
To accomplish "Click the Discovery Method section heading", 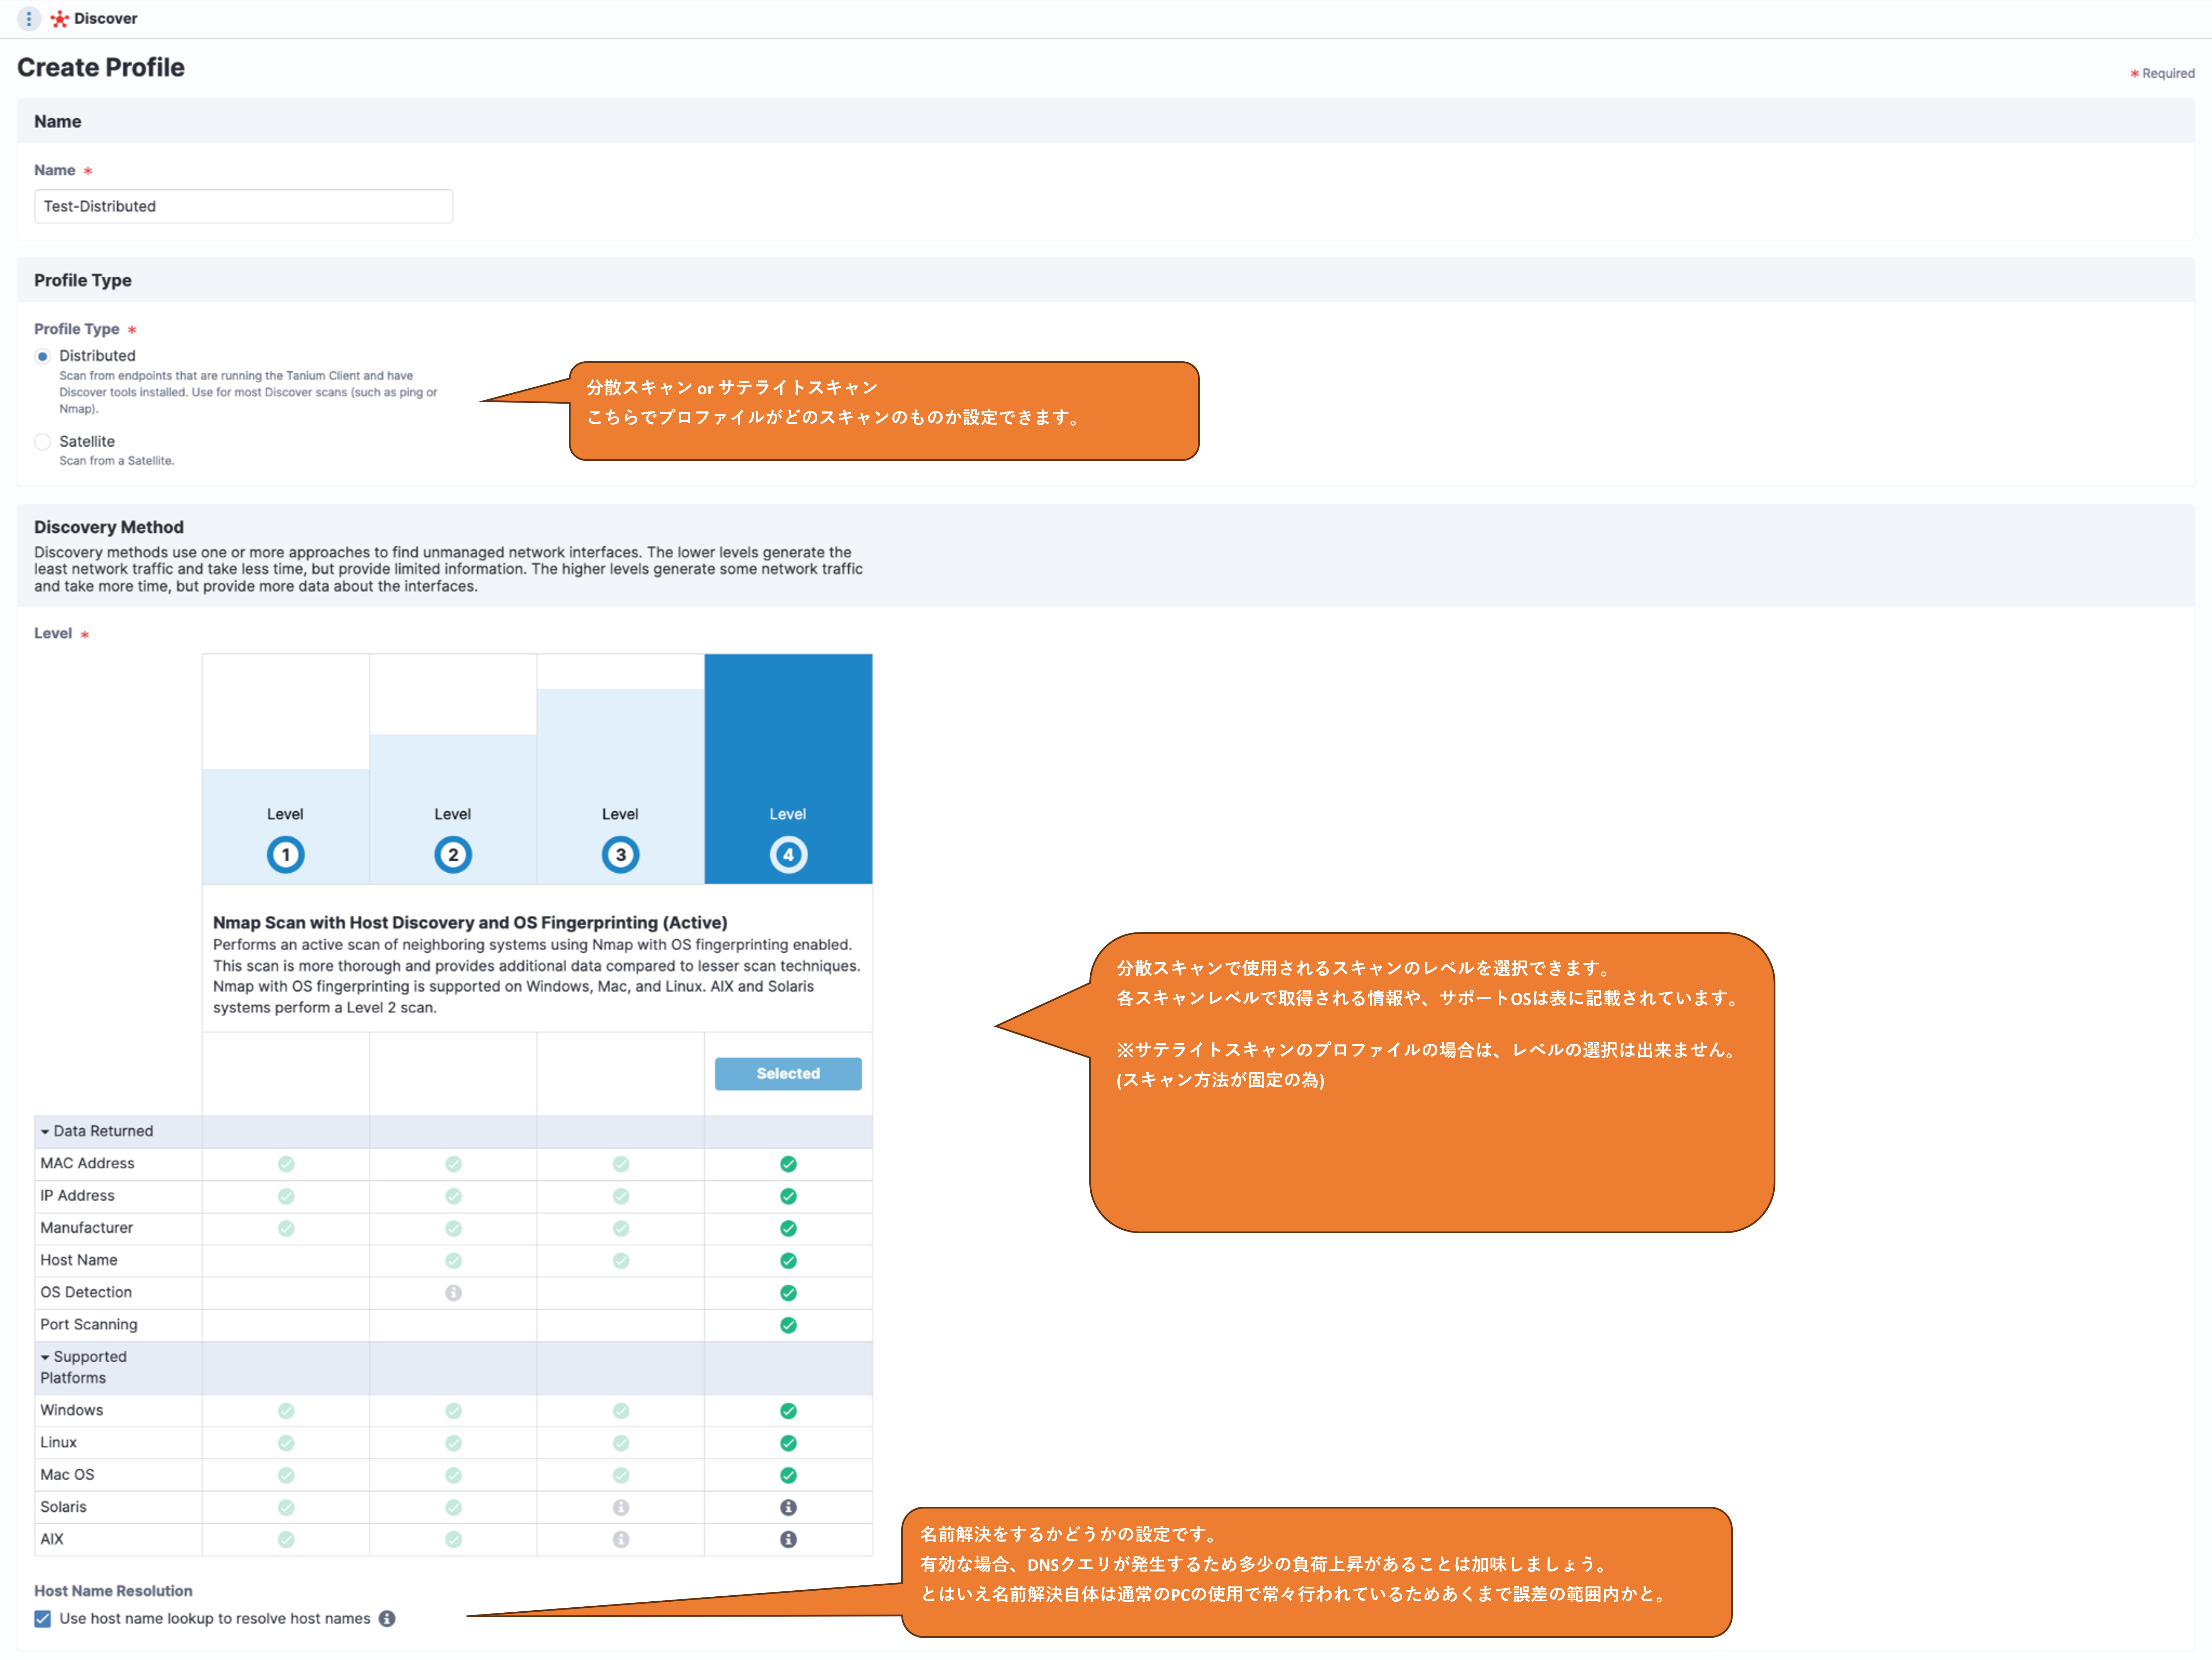I will pyautogui.click(x=109, y=527).
